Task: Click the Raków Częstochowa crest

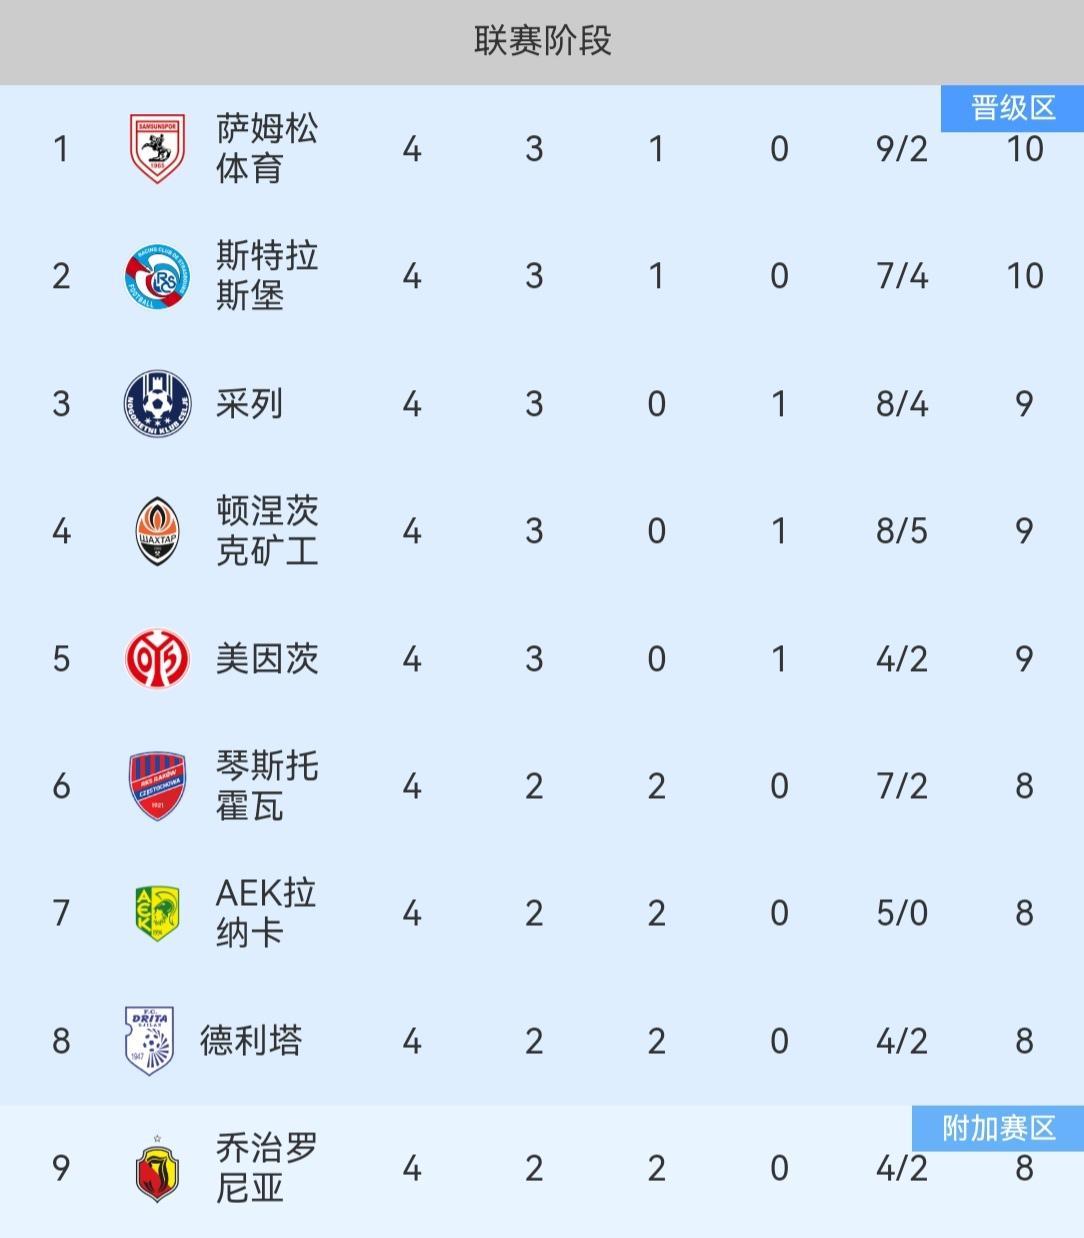Action: click(157, 786)
